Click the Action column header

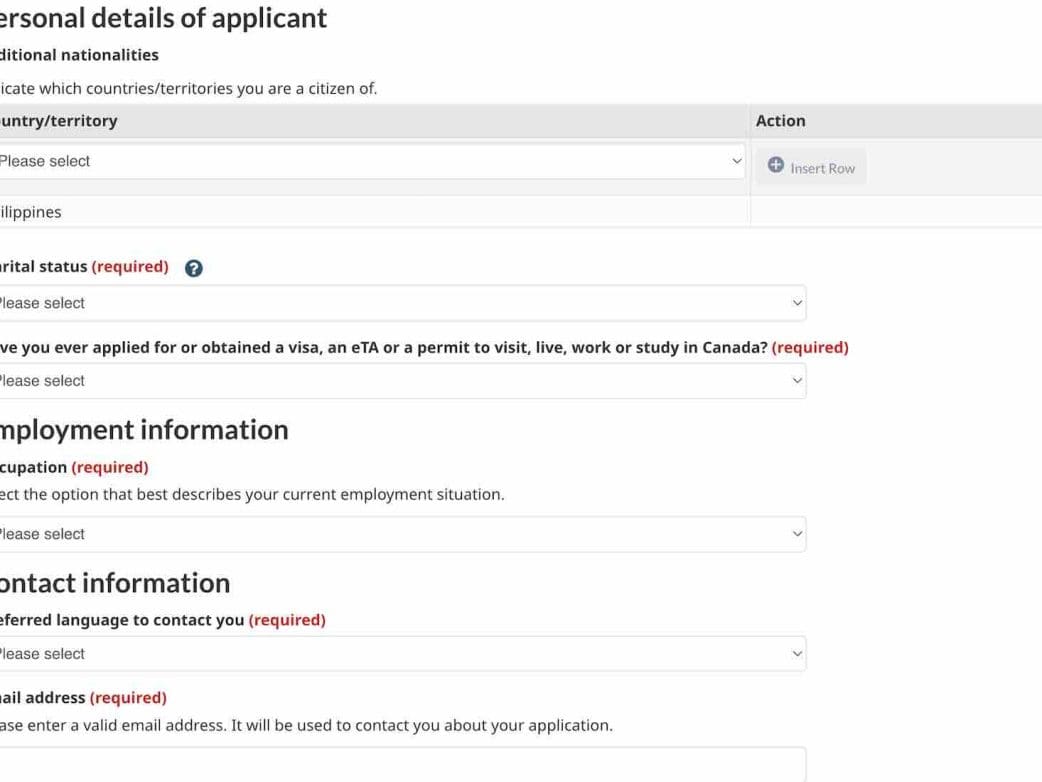(781, 121)
